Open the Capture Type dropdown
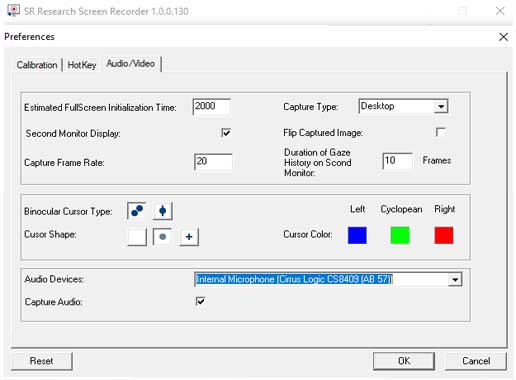Screen dimensions: 516x380 (403, 106)
